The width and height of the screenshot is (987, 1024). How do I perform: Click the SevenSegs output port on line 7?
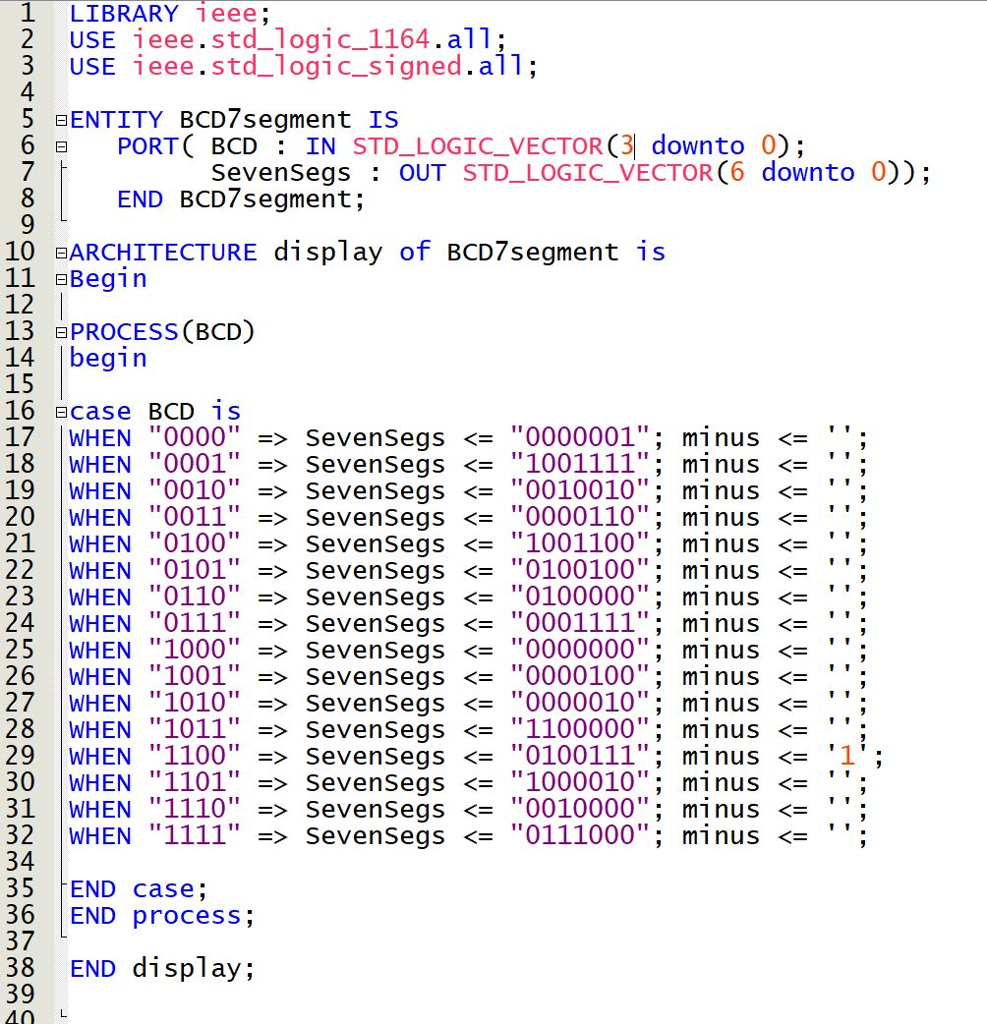click(x=281, y=172)
